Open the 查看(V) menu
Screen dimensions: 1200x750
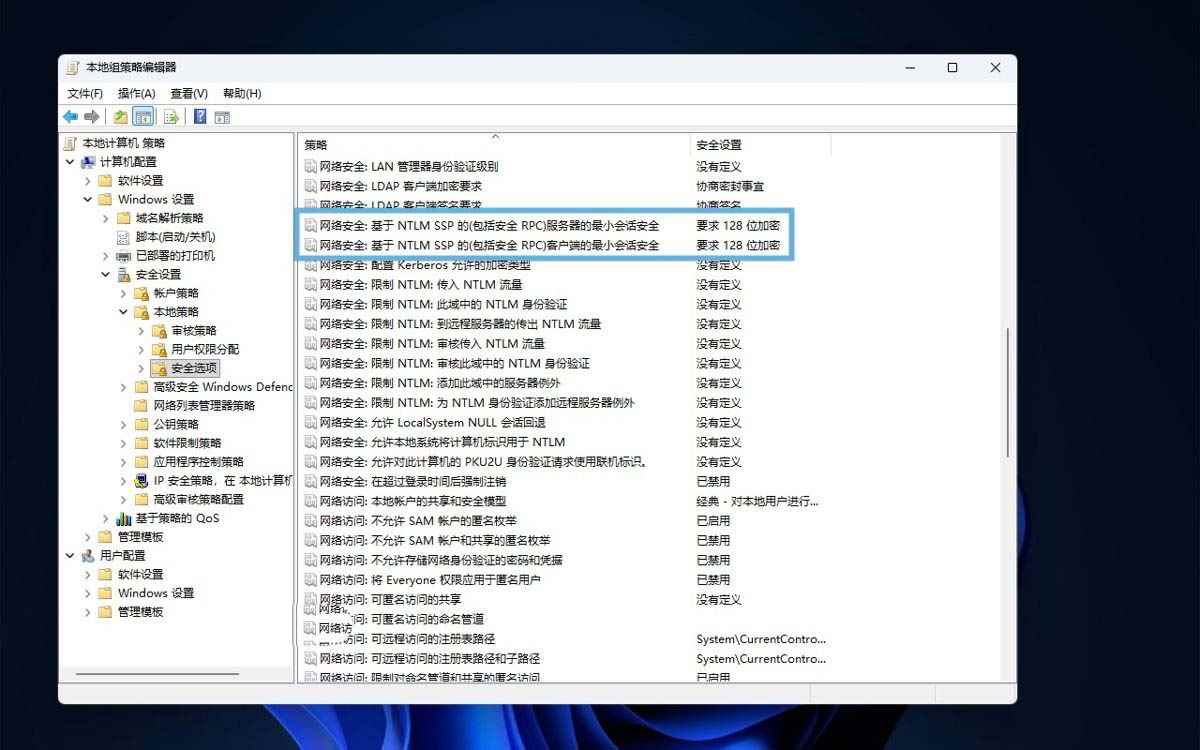click(x=189, y=93)
